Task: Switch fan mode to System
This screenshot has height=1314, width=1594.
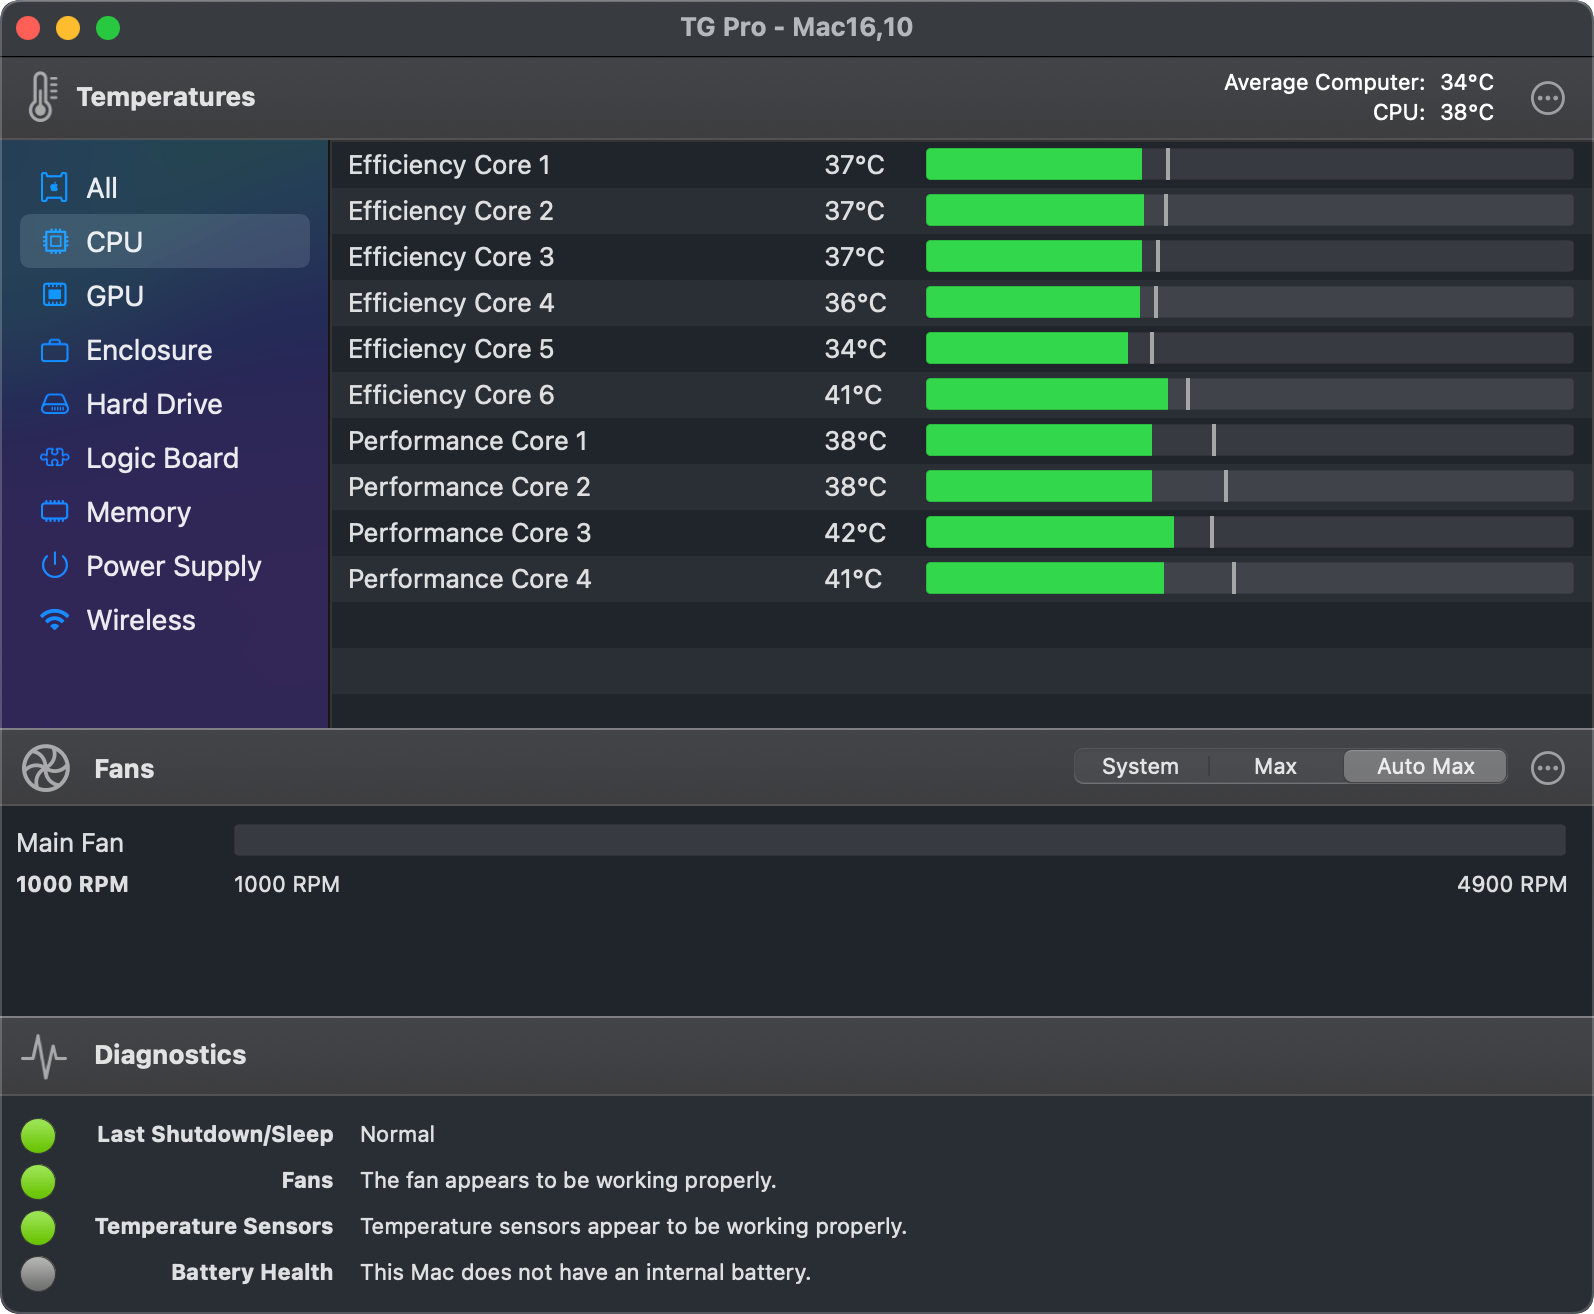Action: coord(1140,767)
